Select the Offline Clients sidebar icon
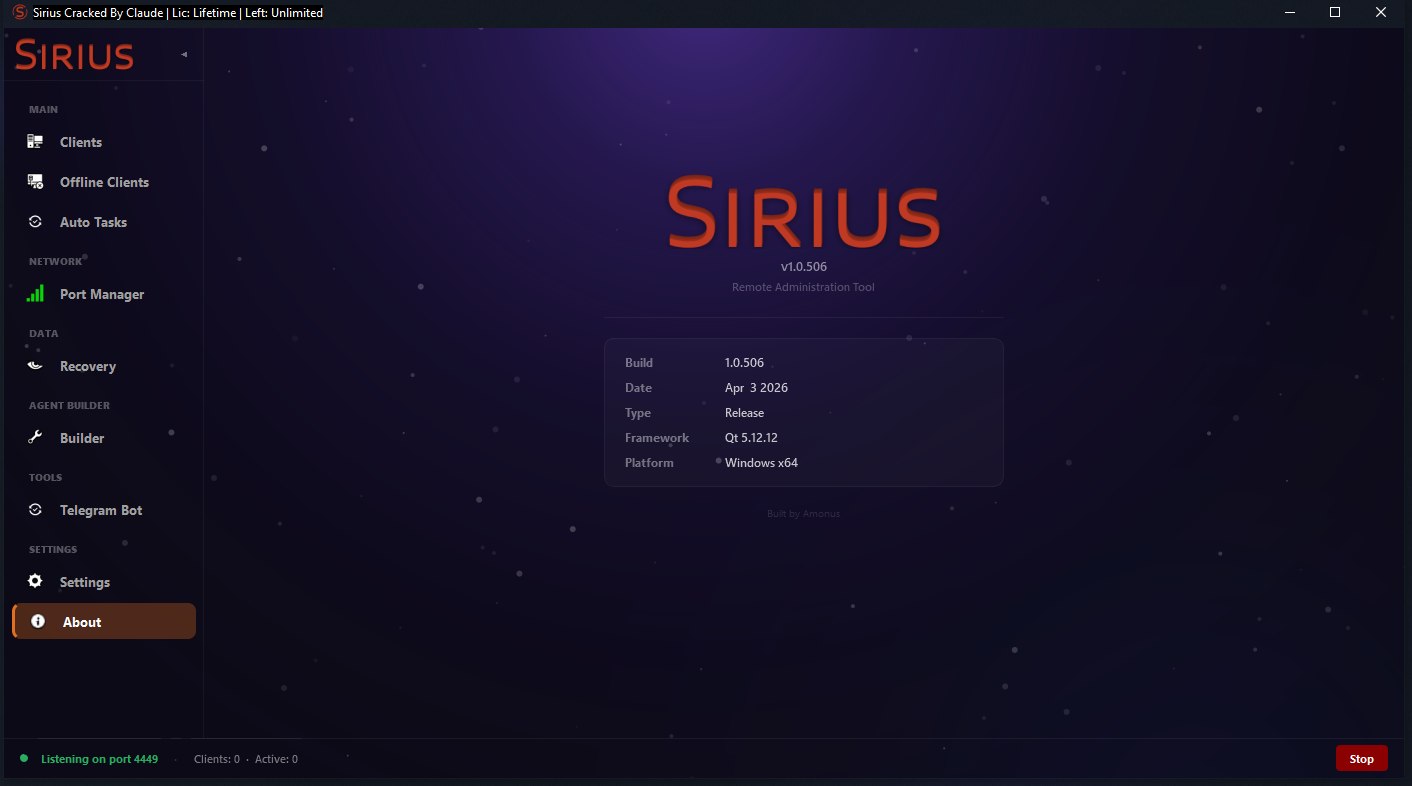This screenshot has height=786, width=1412. (x=35, y=182)
